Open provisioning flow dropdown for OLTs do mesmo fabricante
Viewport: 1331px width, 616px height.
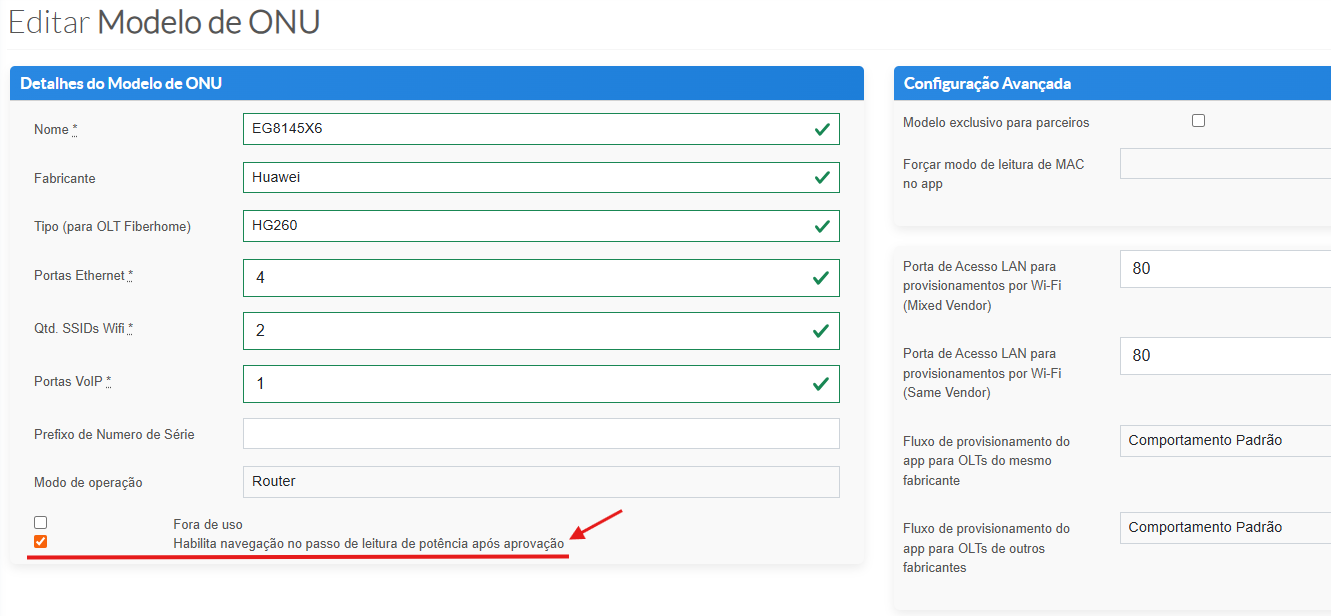[x=1225, y=440]
